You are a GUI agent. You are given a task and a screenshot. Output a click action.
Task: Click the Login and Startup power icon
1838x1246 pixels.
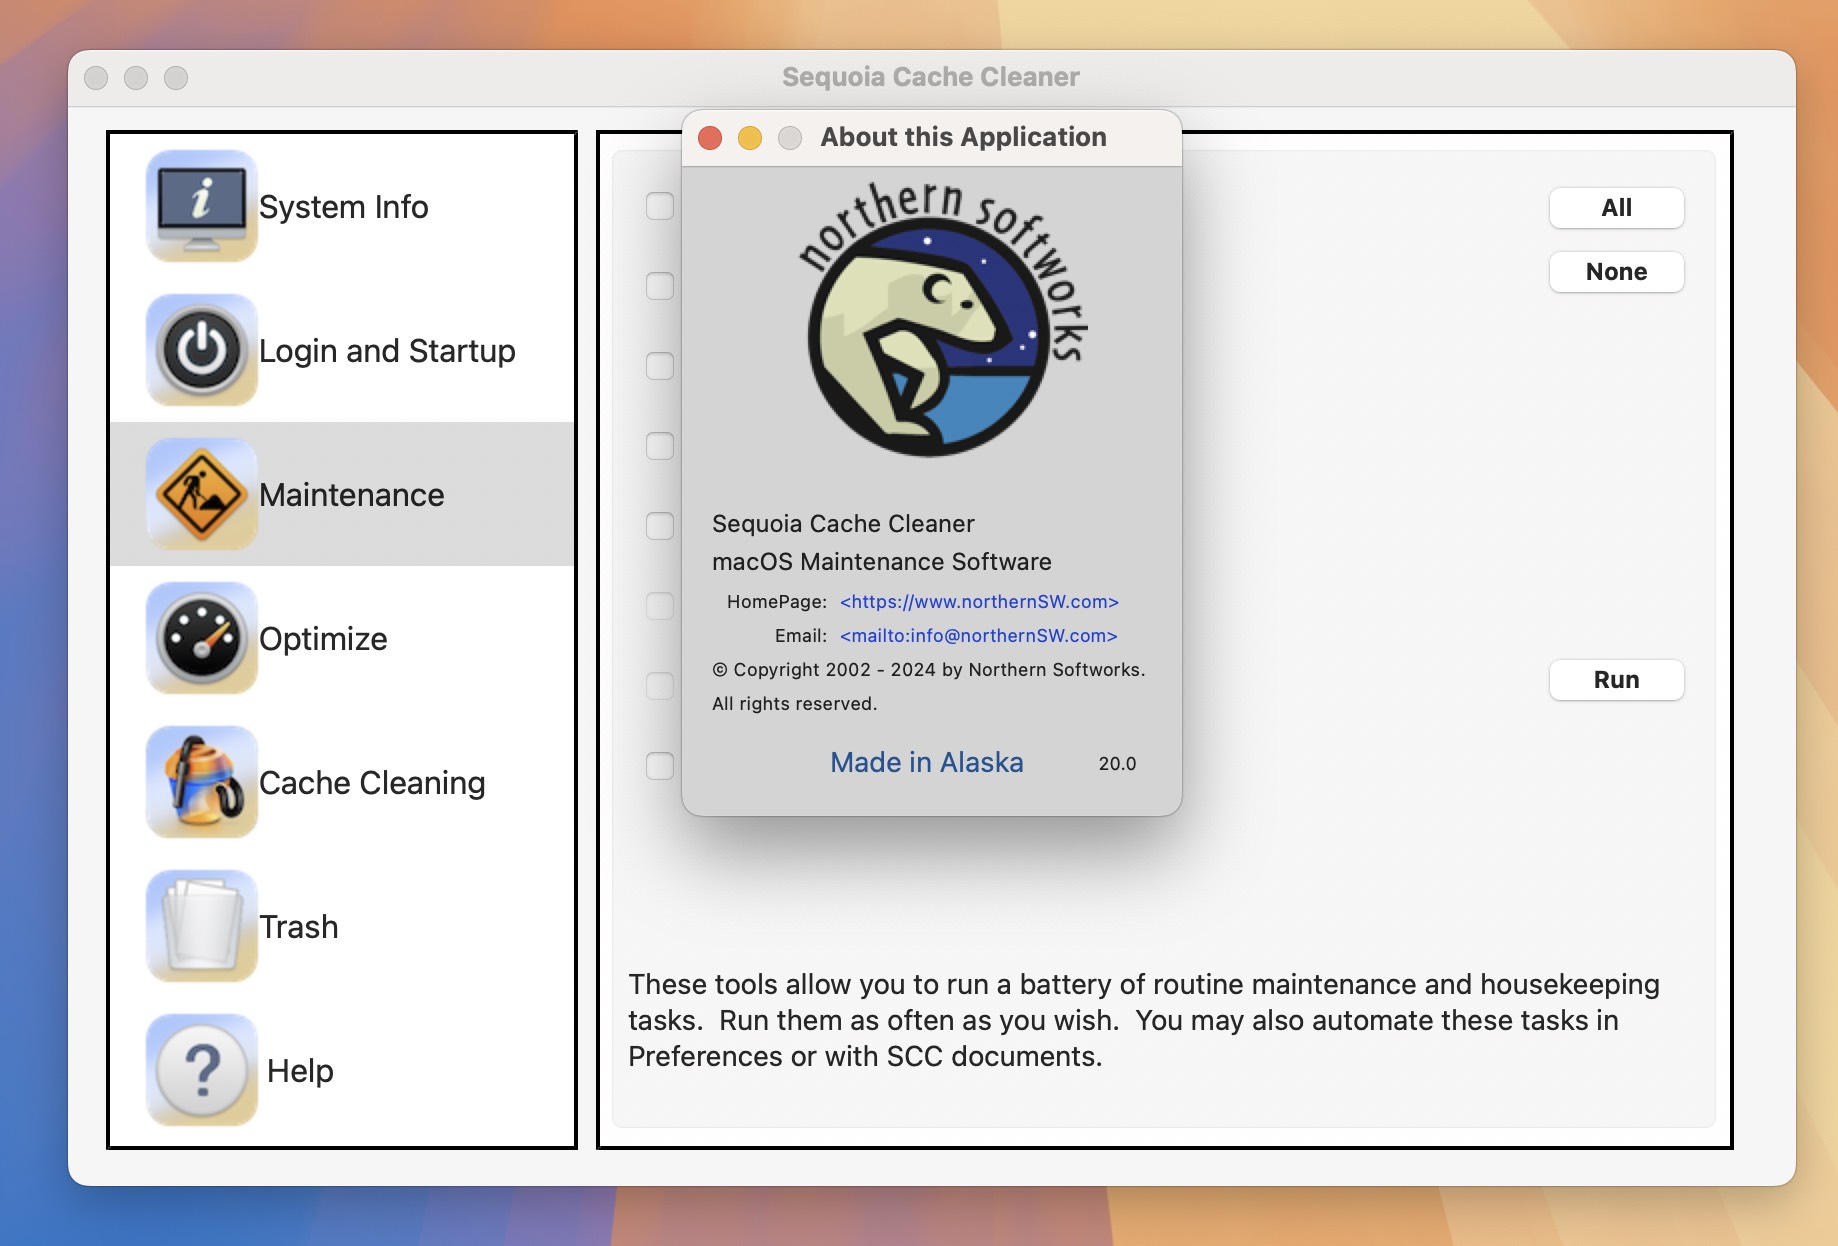(x=202, y=350)
